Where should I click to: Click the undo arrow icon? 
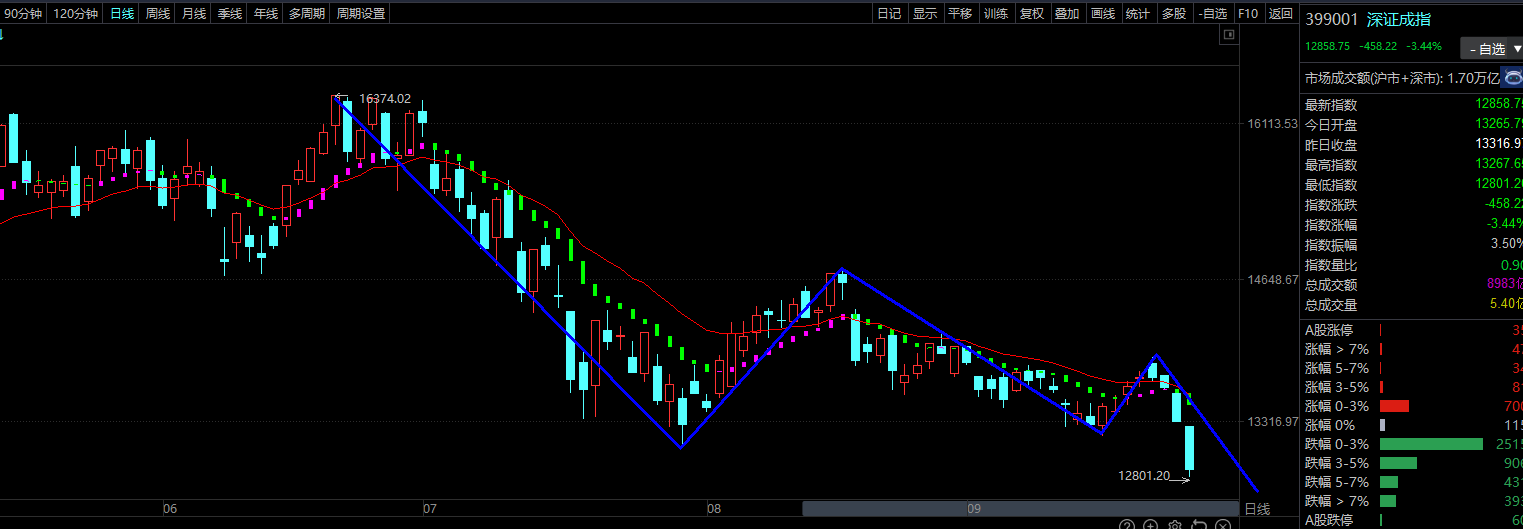coord(1199,525)
